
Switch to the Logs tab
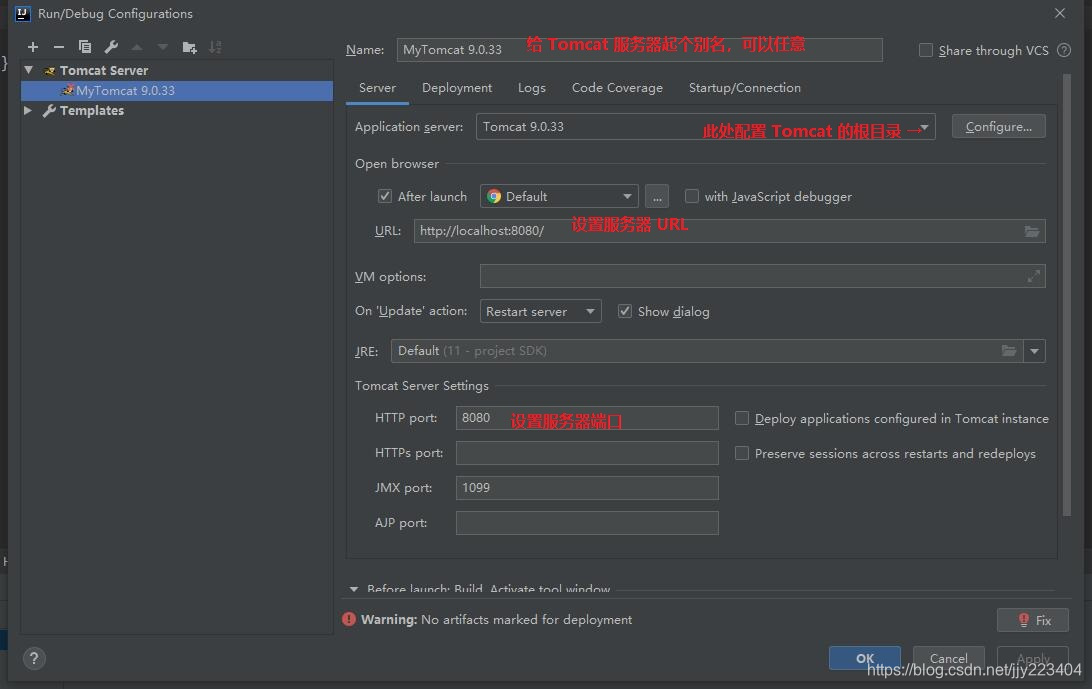(x=531, y=88)
